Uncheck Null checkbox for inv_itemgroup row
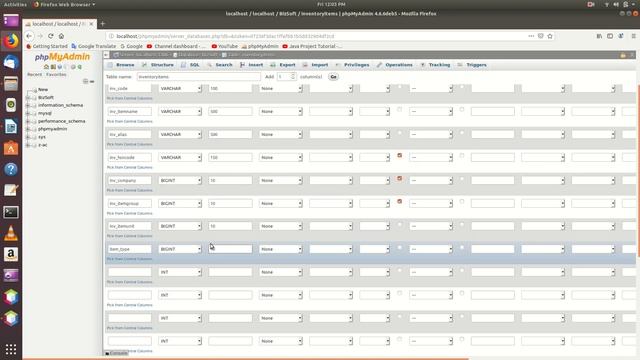 pyautogui.click(x=400, y=201)
